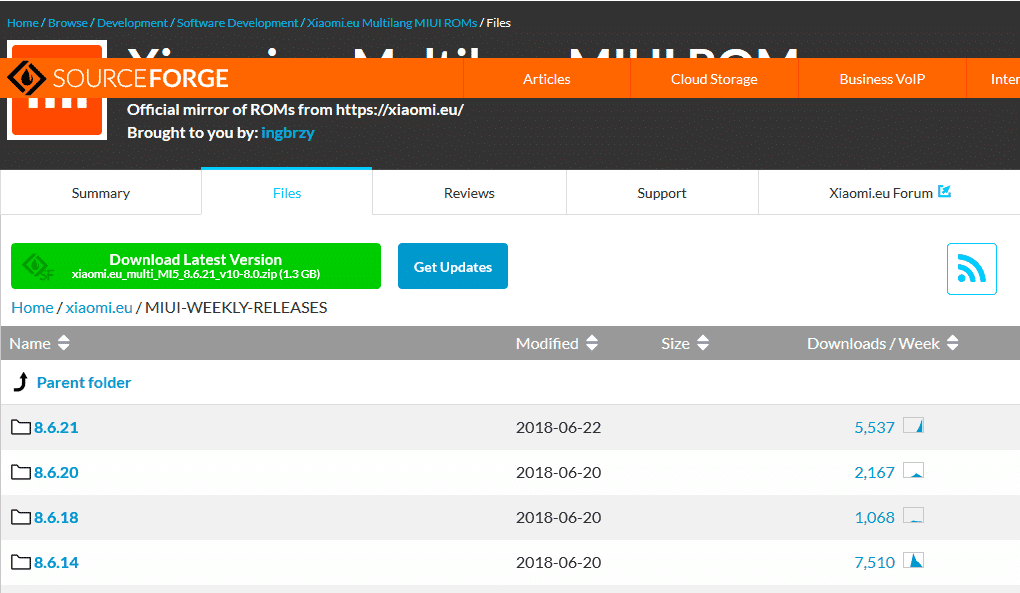Screen dimensions: 1020x593
Task: Sort files by Size column arrows
Action: pyautogui.click(x=703, y=343)
